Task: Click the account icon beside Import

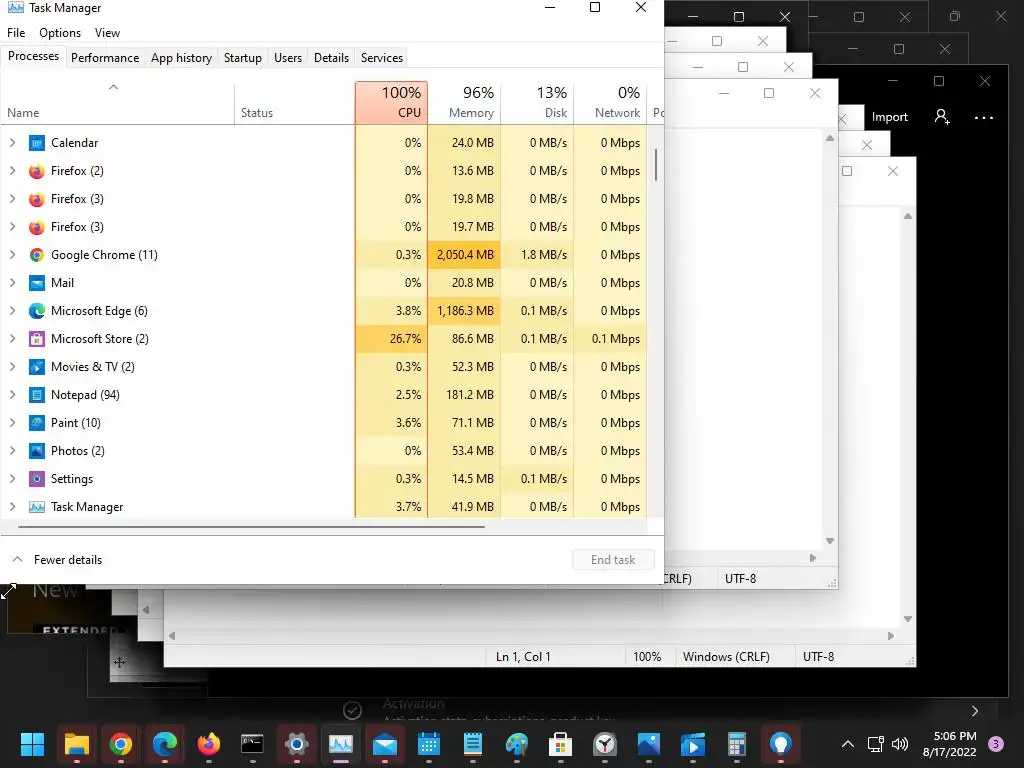Action: 942,117
